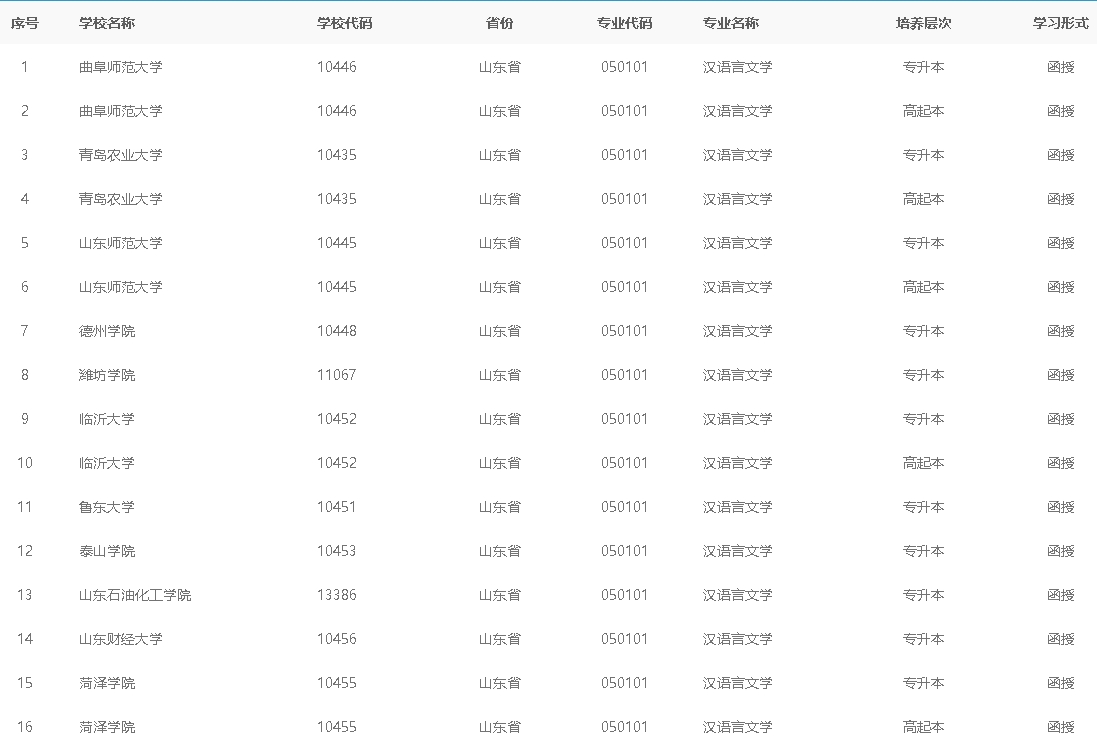1097x745 pixels.
Task: Click the 序号 column header
Action: [x=24, y=23]
